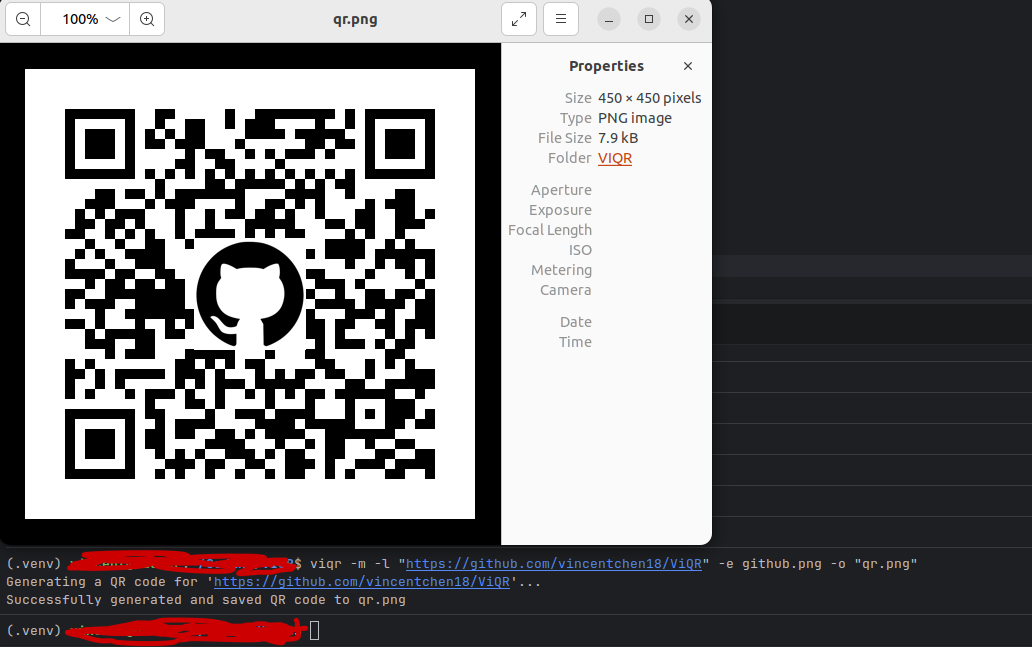Open GitHub URL in 'Generating a QR code' line
The width and height of the screenshot is (1032, 647).
click(x=361, y=582)
